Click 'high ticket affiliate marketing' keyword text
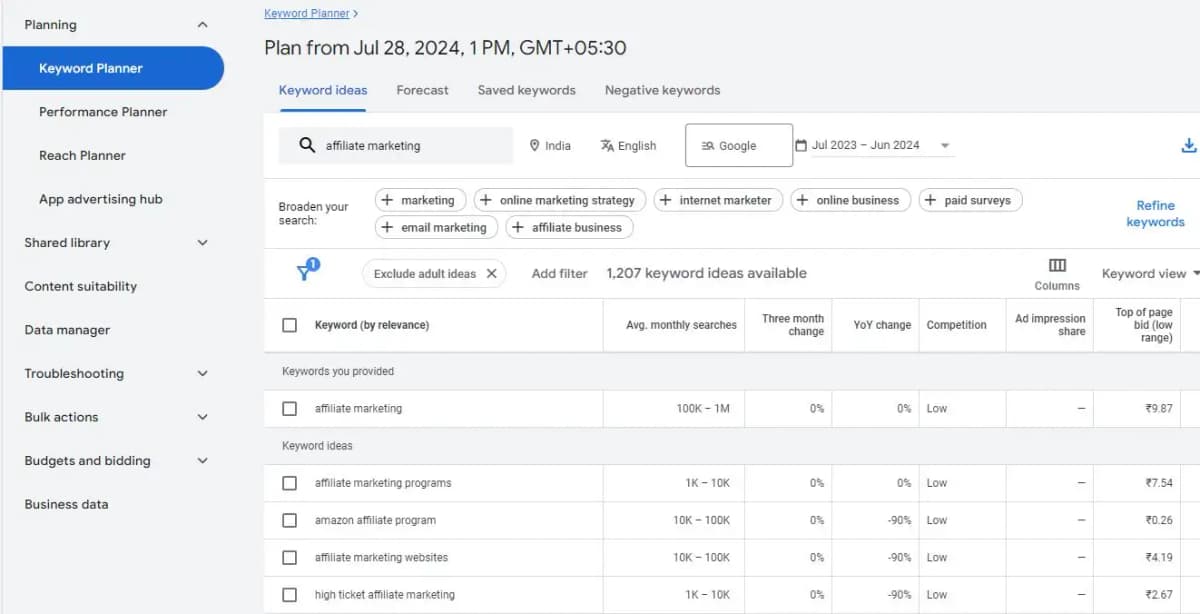This screenshot has height=614, width=1200. coord(384,594)
